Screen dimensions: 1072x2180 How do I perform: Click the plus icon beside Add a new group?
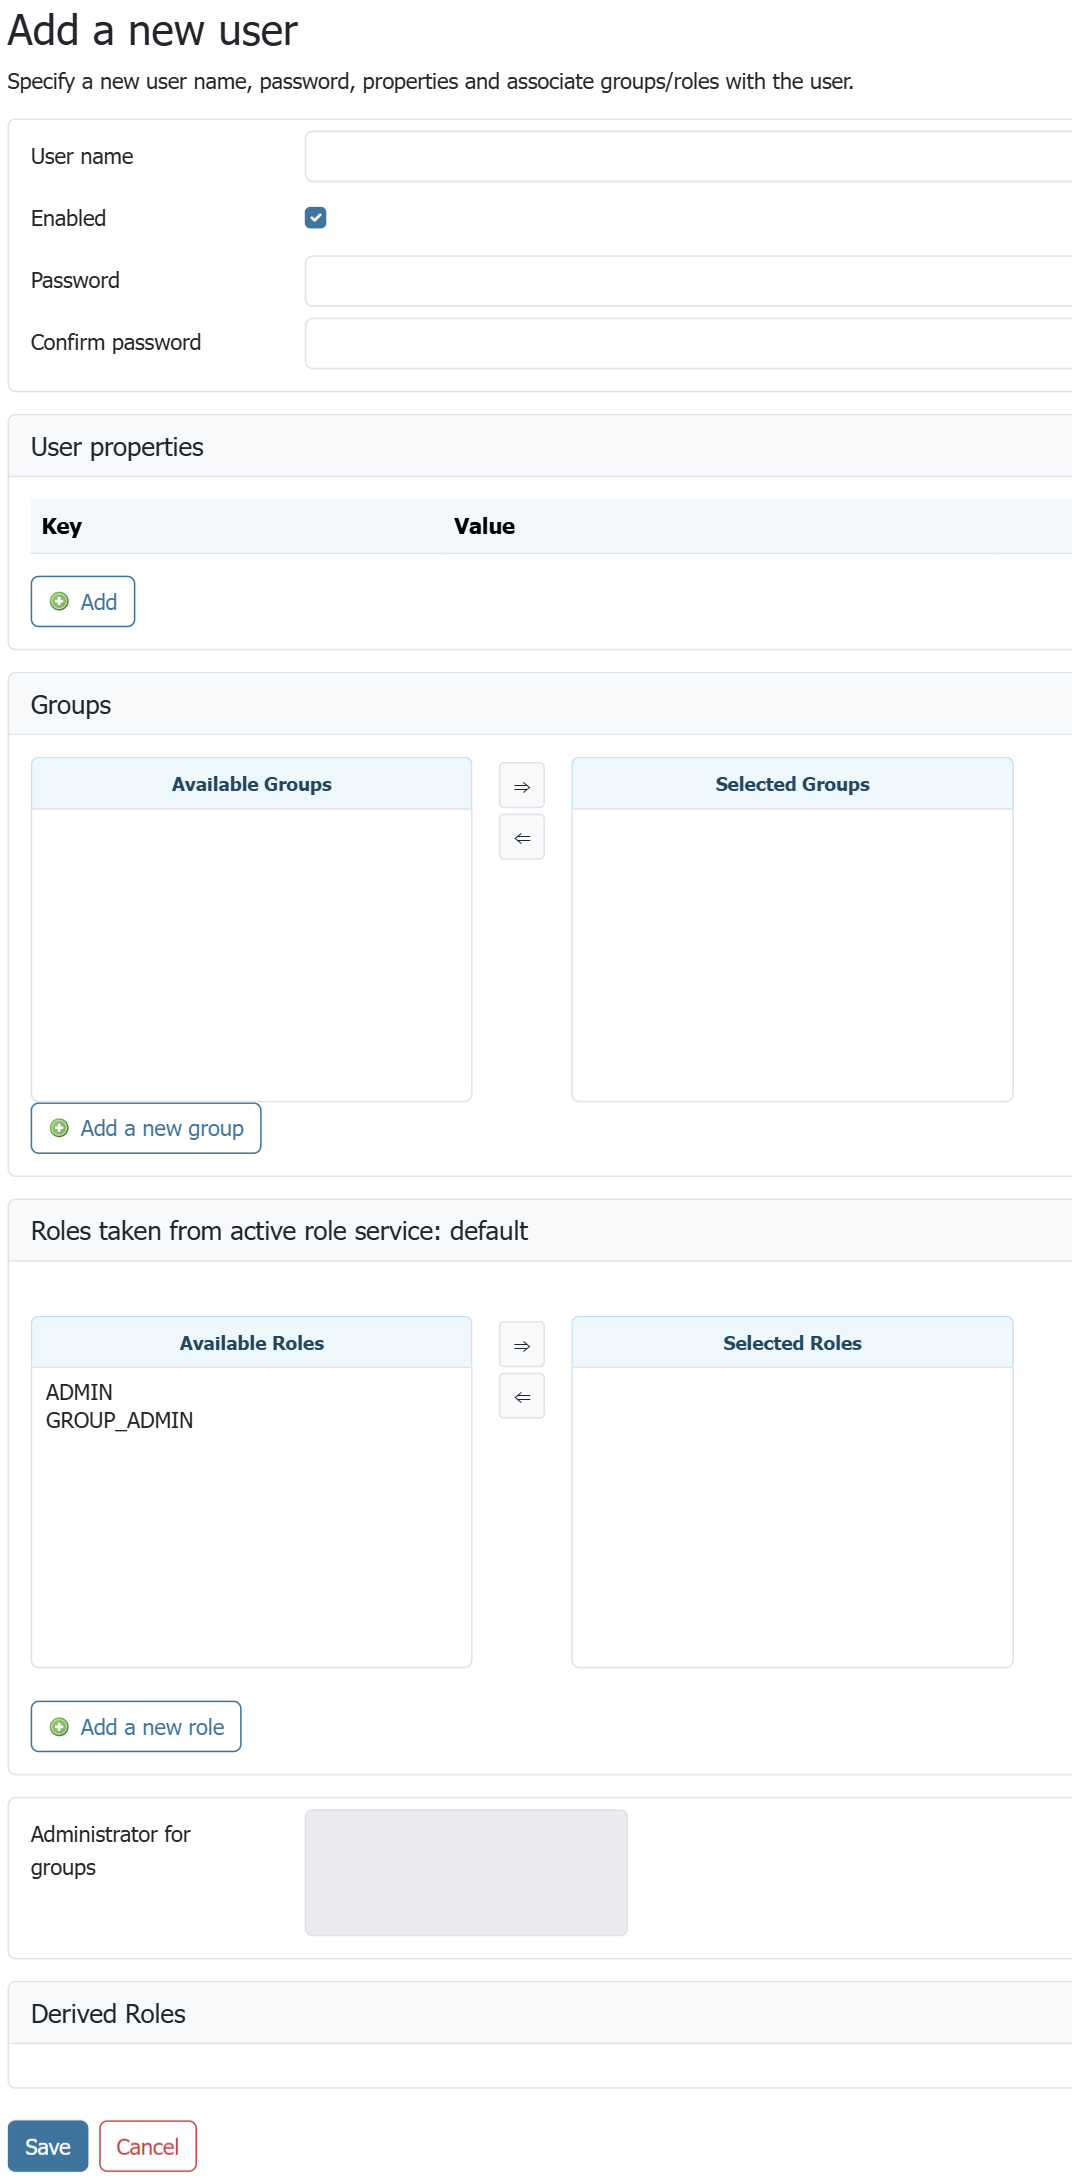[59, 1128]
